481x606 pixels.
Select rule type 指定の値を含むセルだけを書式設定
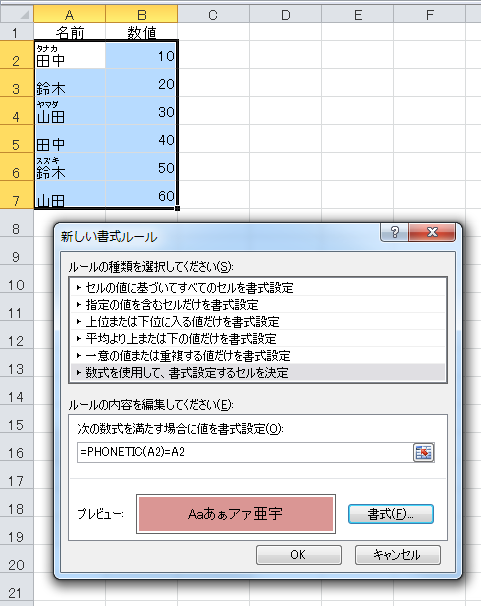tap(258, 305)
